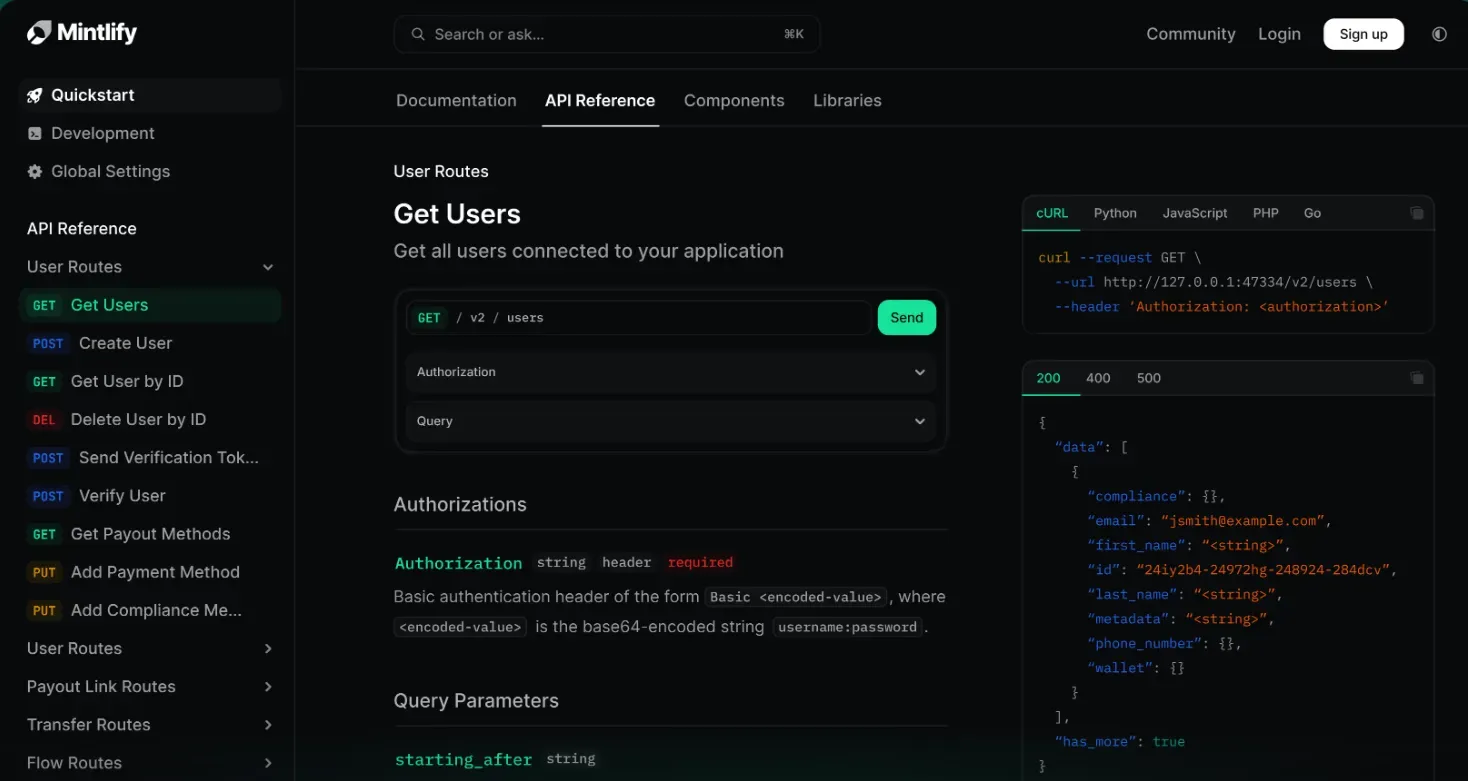
Task: Click the starting_after parameter name
Action: (x=463, y=760)
